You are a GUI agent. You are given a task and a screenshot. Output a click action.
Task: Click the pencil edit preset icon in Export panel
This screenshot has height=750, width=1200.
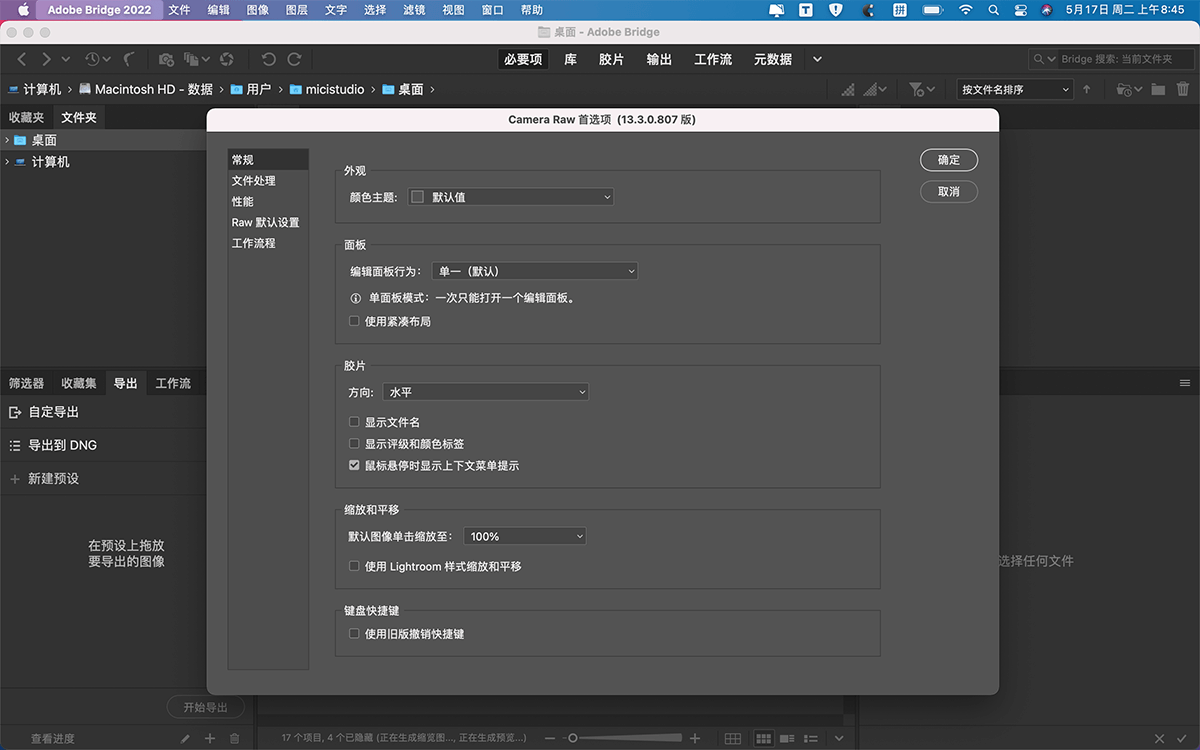(185, 739)
